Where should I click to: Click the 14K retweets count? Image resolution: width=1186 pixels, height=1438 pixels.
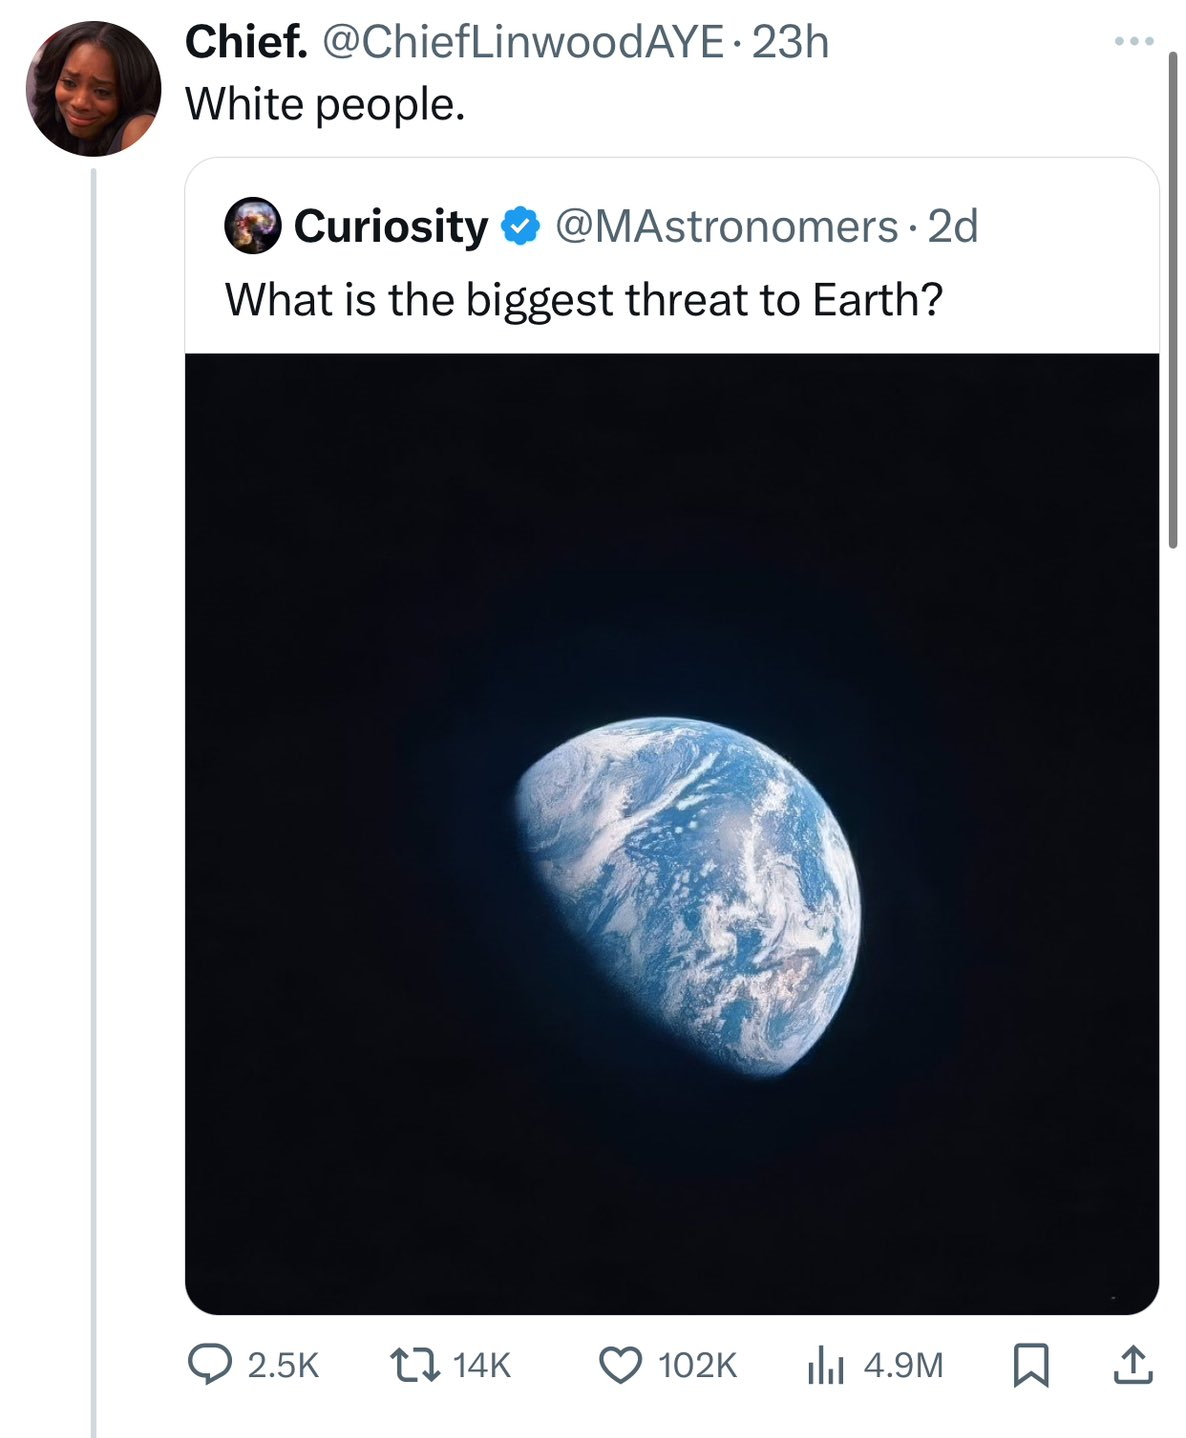482,1366
